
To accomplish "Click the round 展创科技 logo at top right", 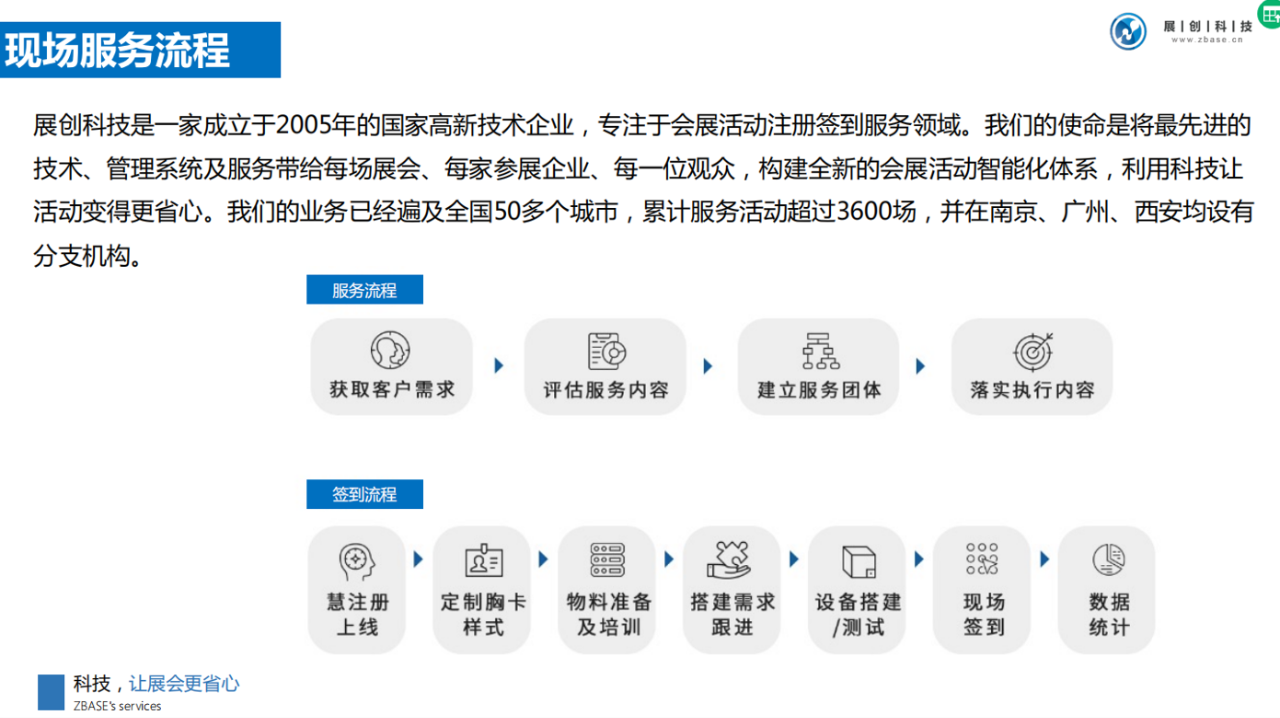I will [1128, 31].
